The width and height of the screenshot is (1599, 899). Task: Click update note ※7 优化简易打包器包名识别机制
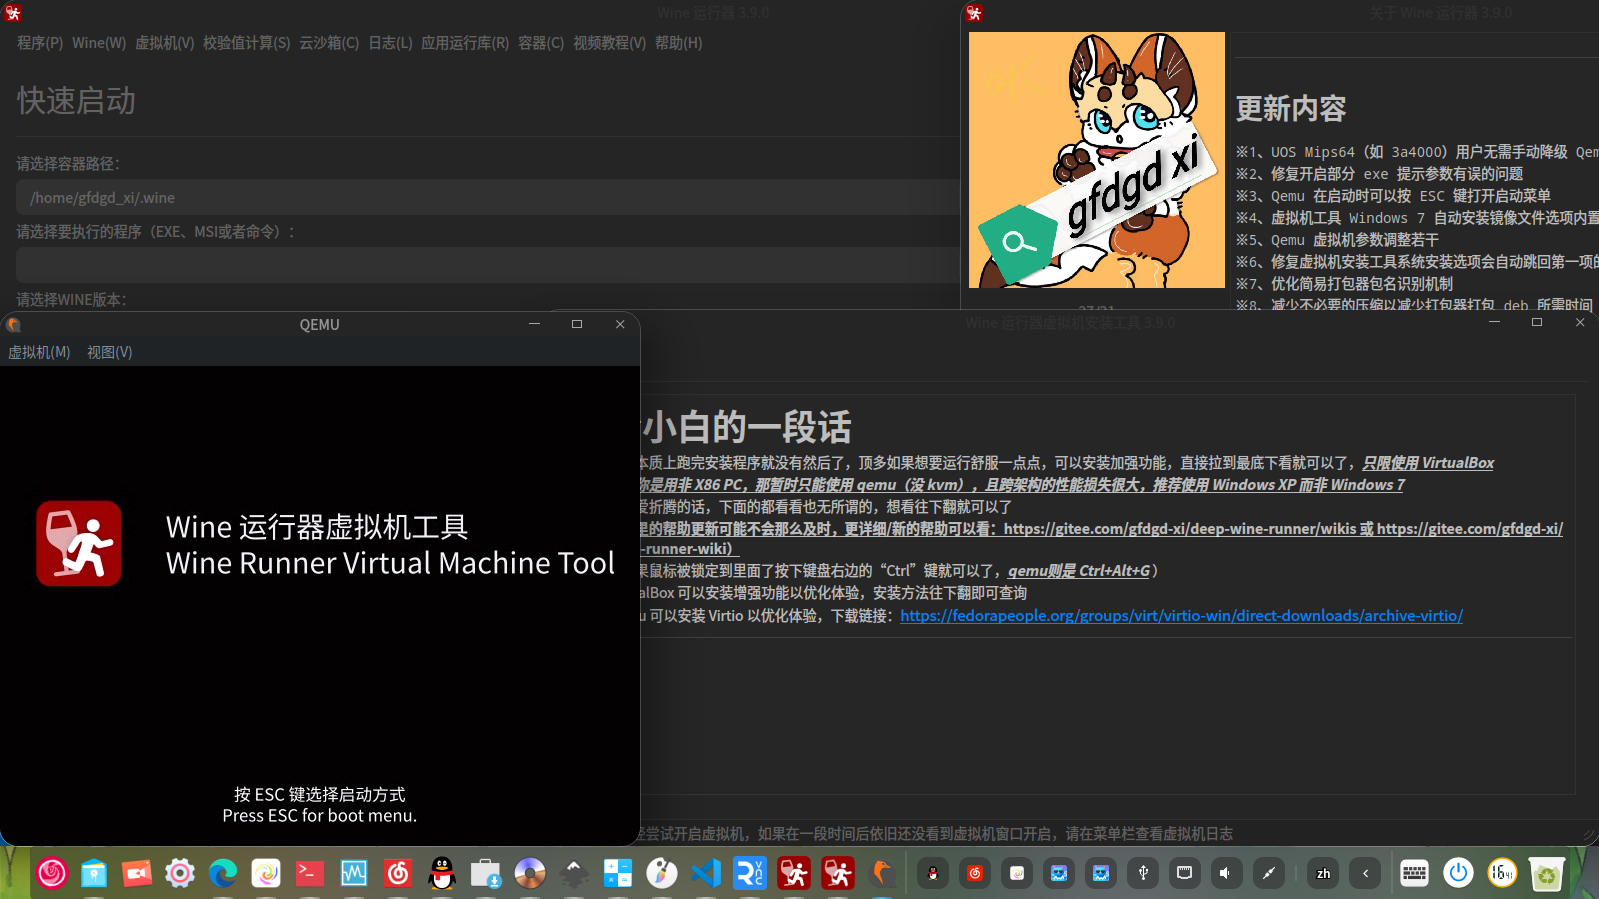point(1344,284)
